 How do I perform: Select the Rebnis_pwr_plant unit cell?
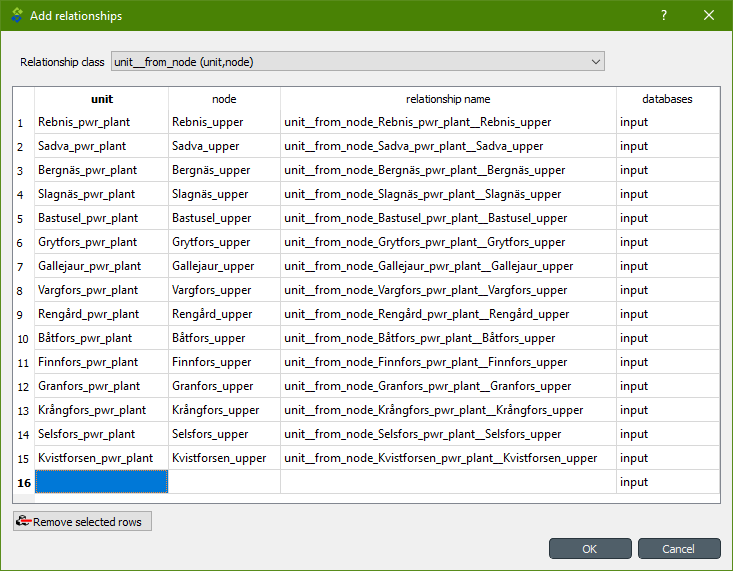click(x=101, y=122)
